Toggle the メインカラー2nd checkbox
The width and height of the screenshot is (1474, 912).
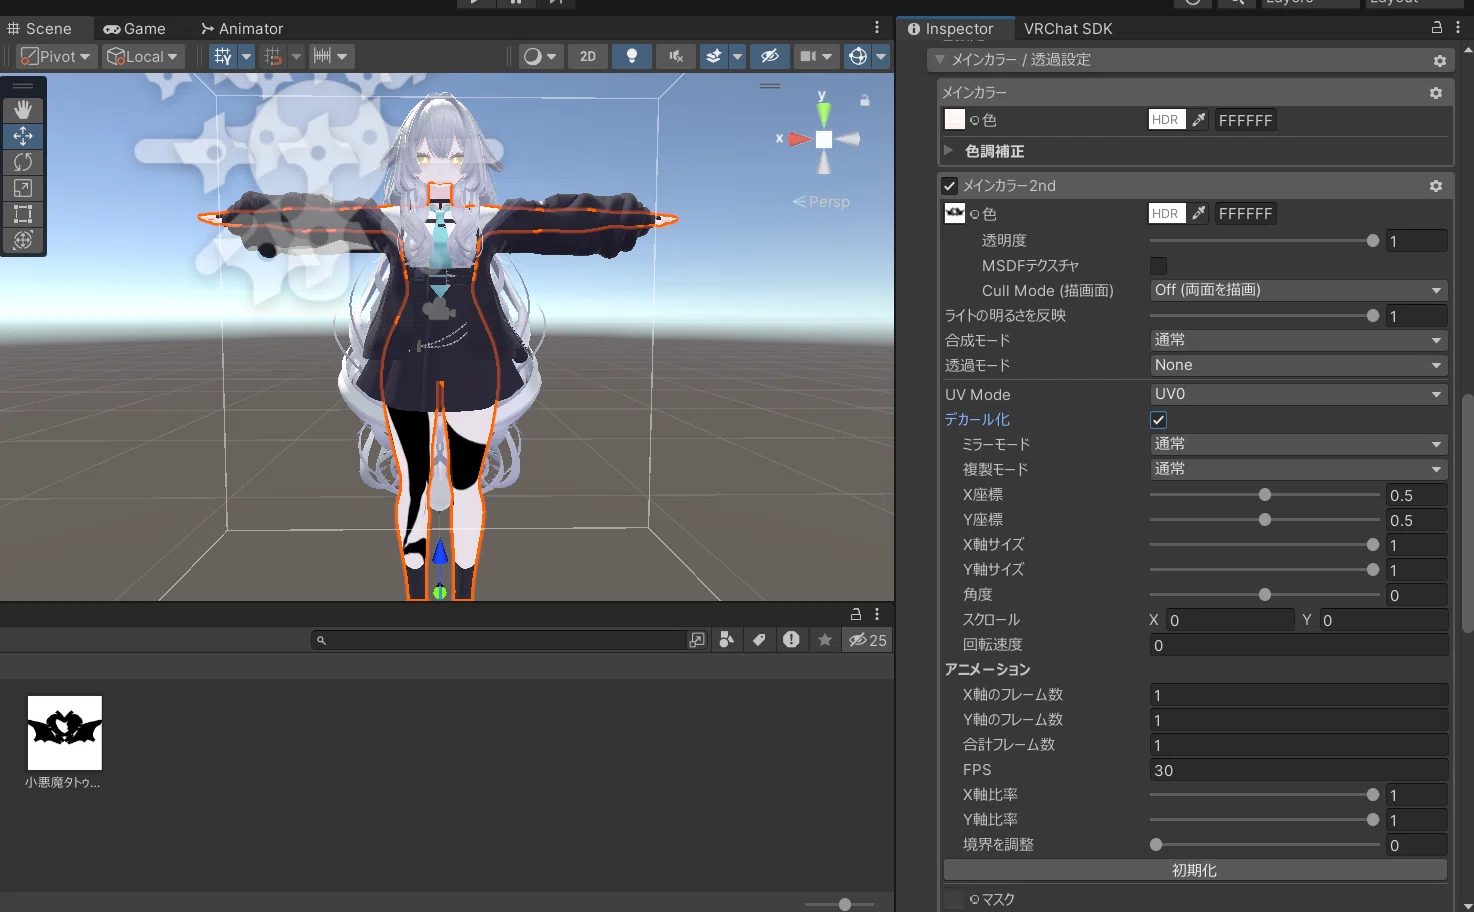[950, 186]
